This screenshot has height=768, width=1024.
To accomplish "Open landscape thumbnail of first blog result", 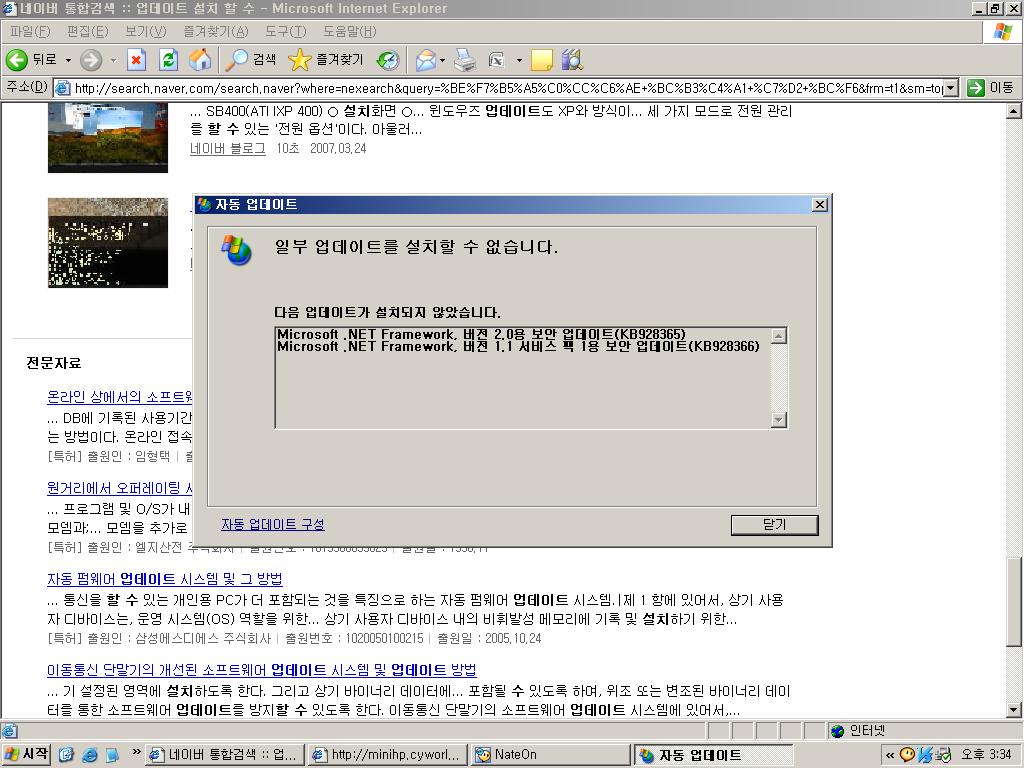I will (108, 137).
